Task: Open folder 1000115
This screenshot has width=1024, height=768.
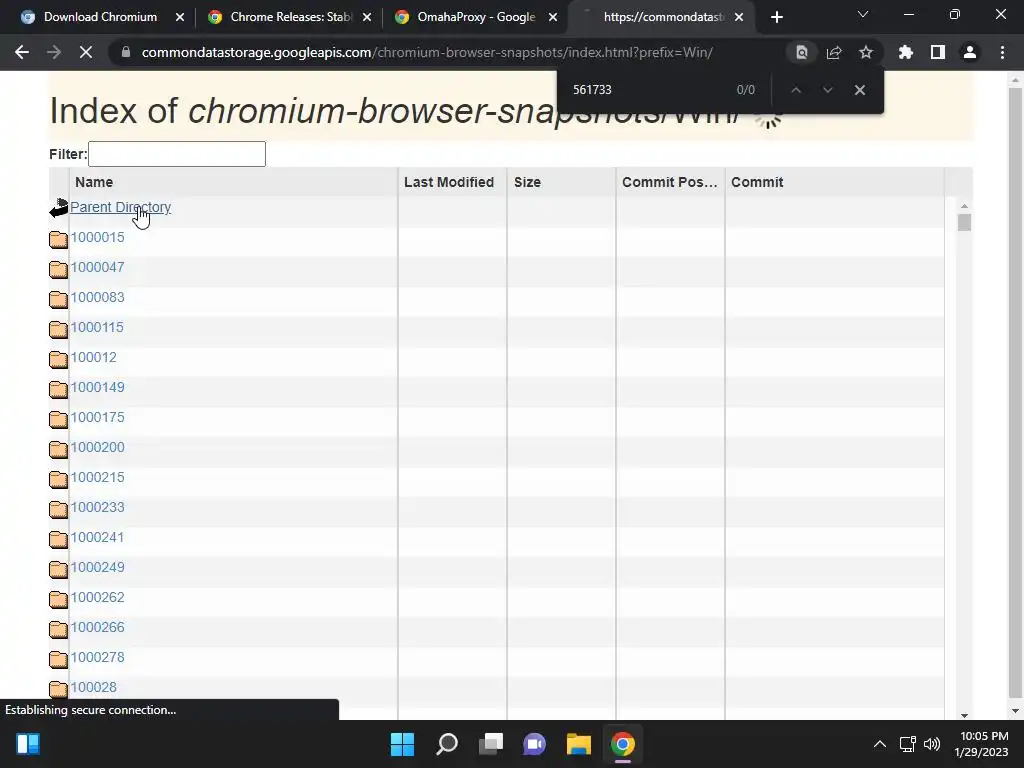Action: coord(97,327)
